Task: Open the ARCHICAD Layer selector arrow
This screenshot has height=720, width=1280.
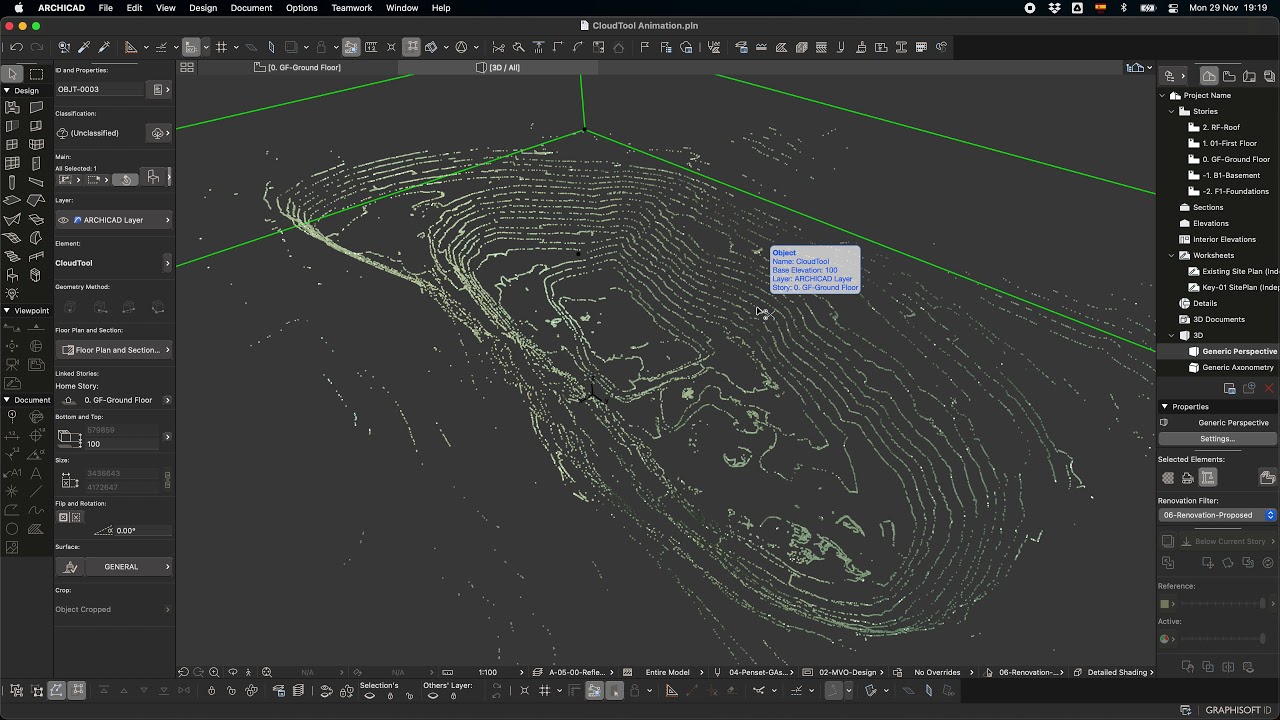Action: 167,220
